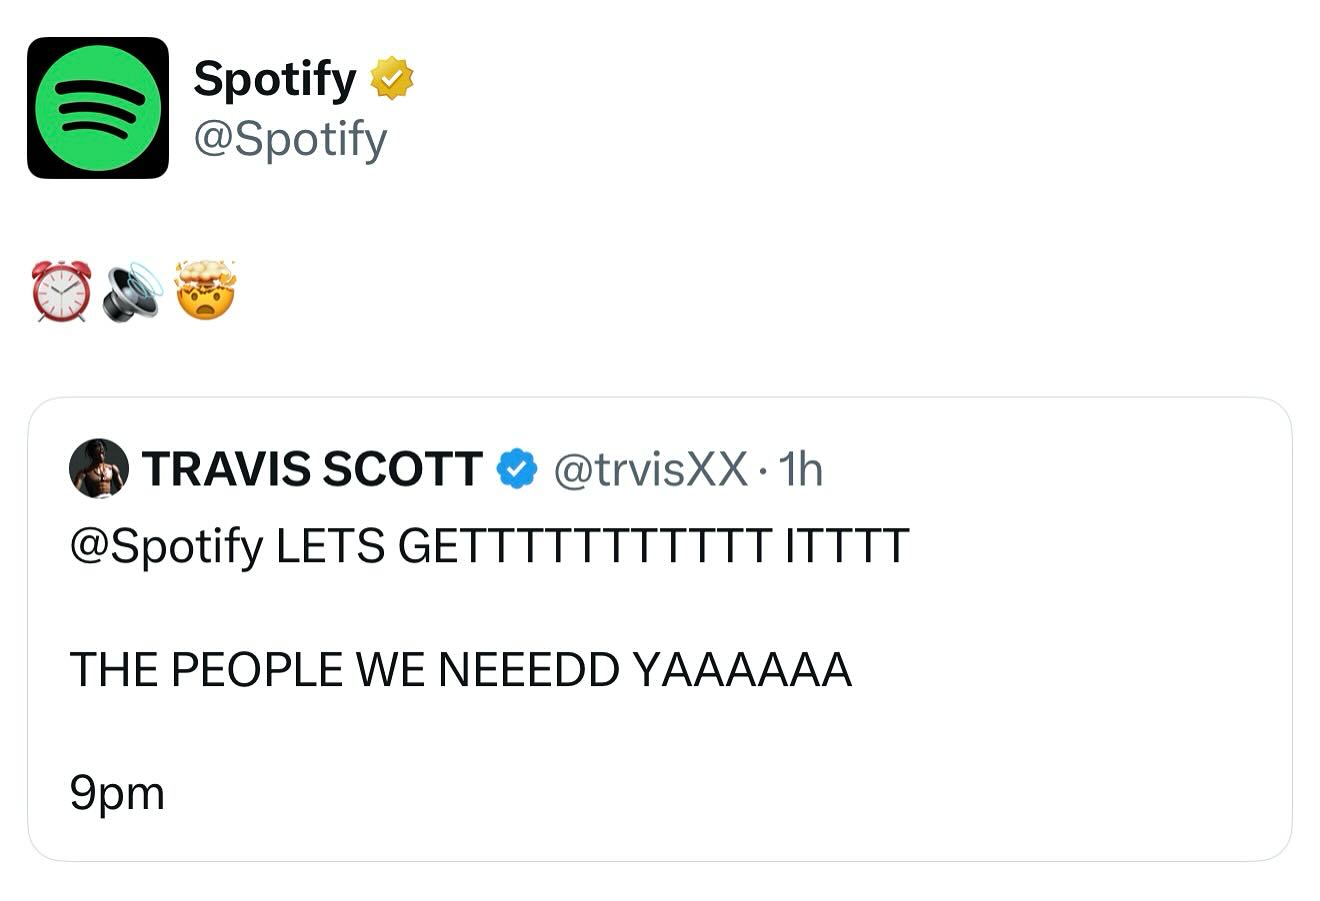The width and height of the screenshot is (1320, 901).
Task: Click the '9pm' text in the quoted tweet
Action: (117, 794)
